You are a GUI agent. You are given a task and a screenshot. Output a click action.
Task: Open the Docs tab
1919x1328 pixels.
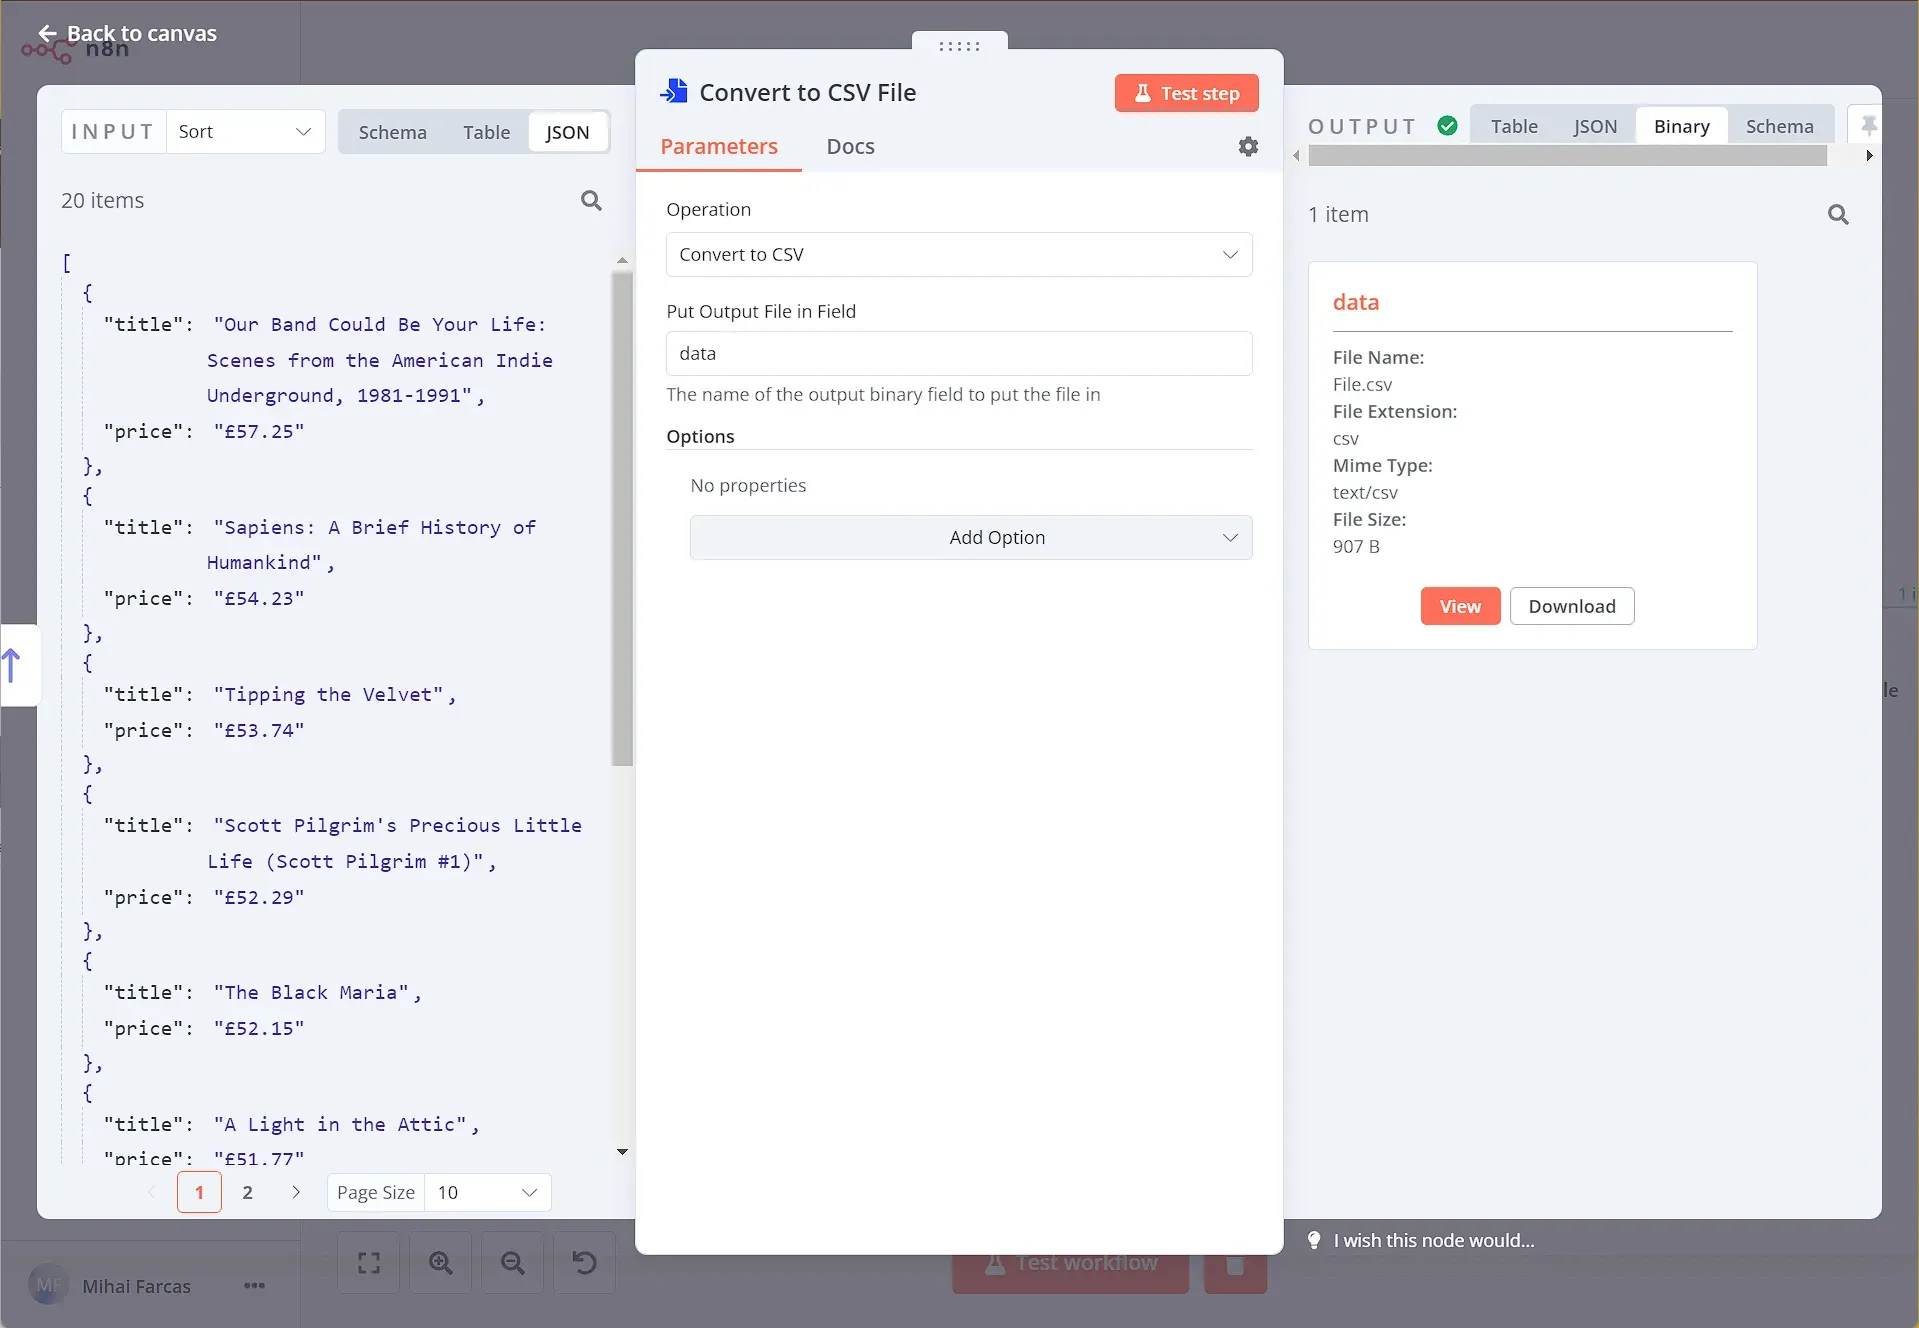tap(850, 147)
